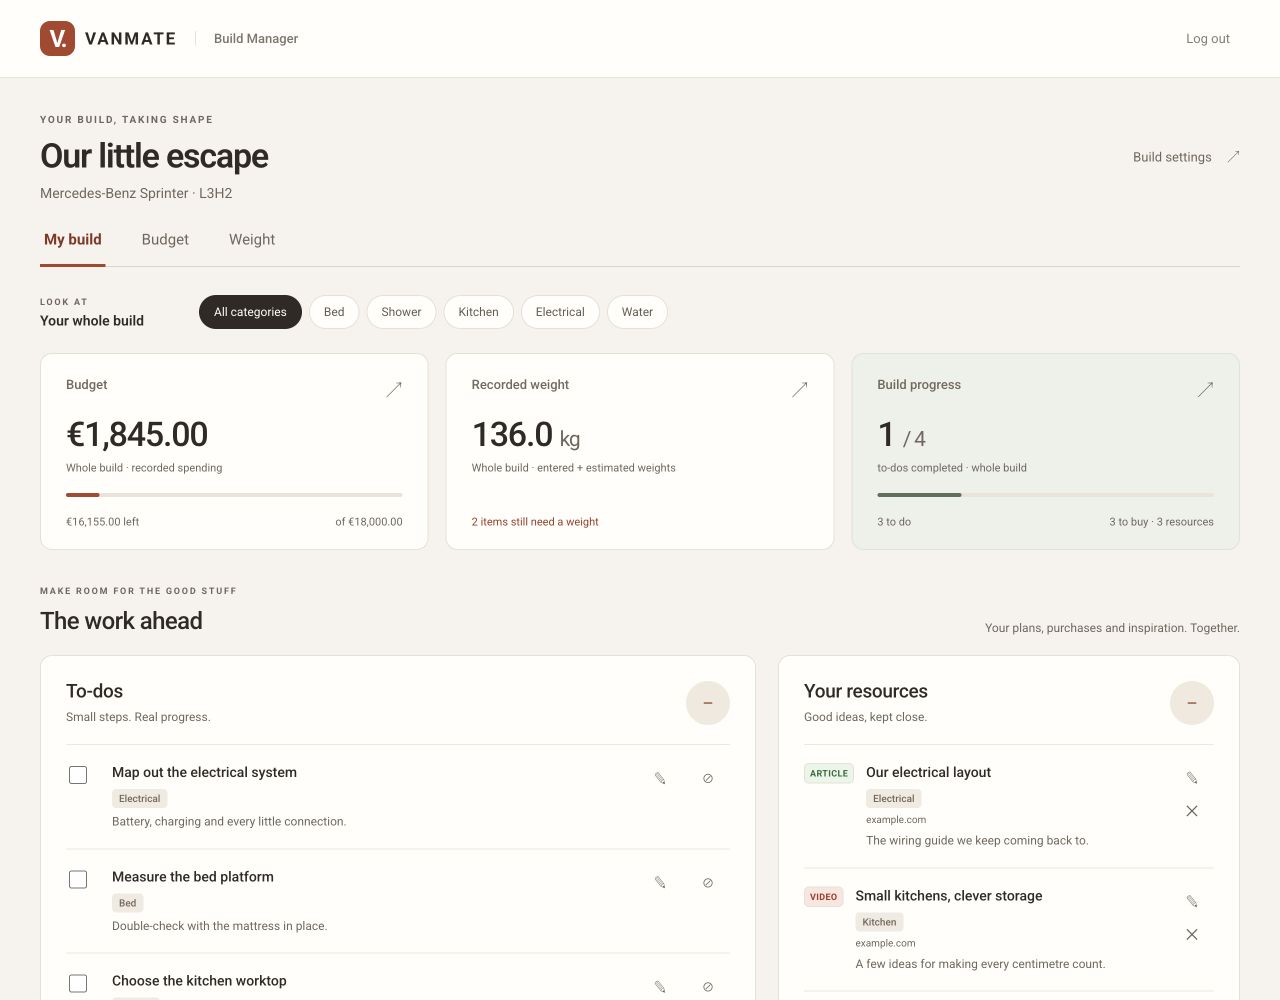Click the ARTICLE badge on 'Our electrical layout'
The height and width of the screenshot is (1000, 1280).
point(829,773)
